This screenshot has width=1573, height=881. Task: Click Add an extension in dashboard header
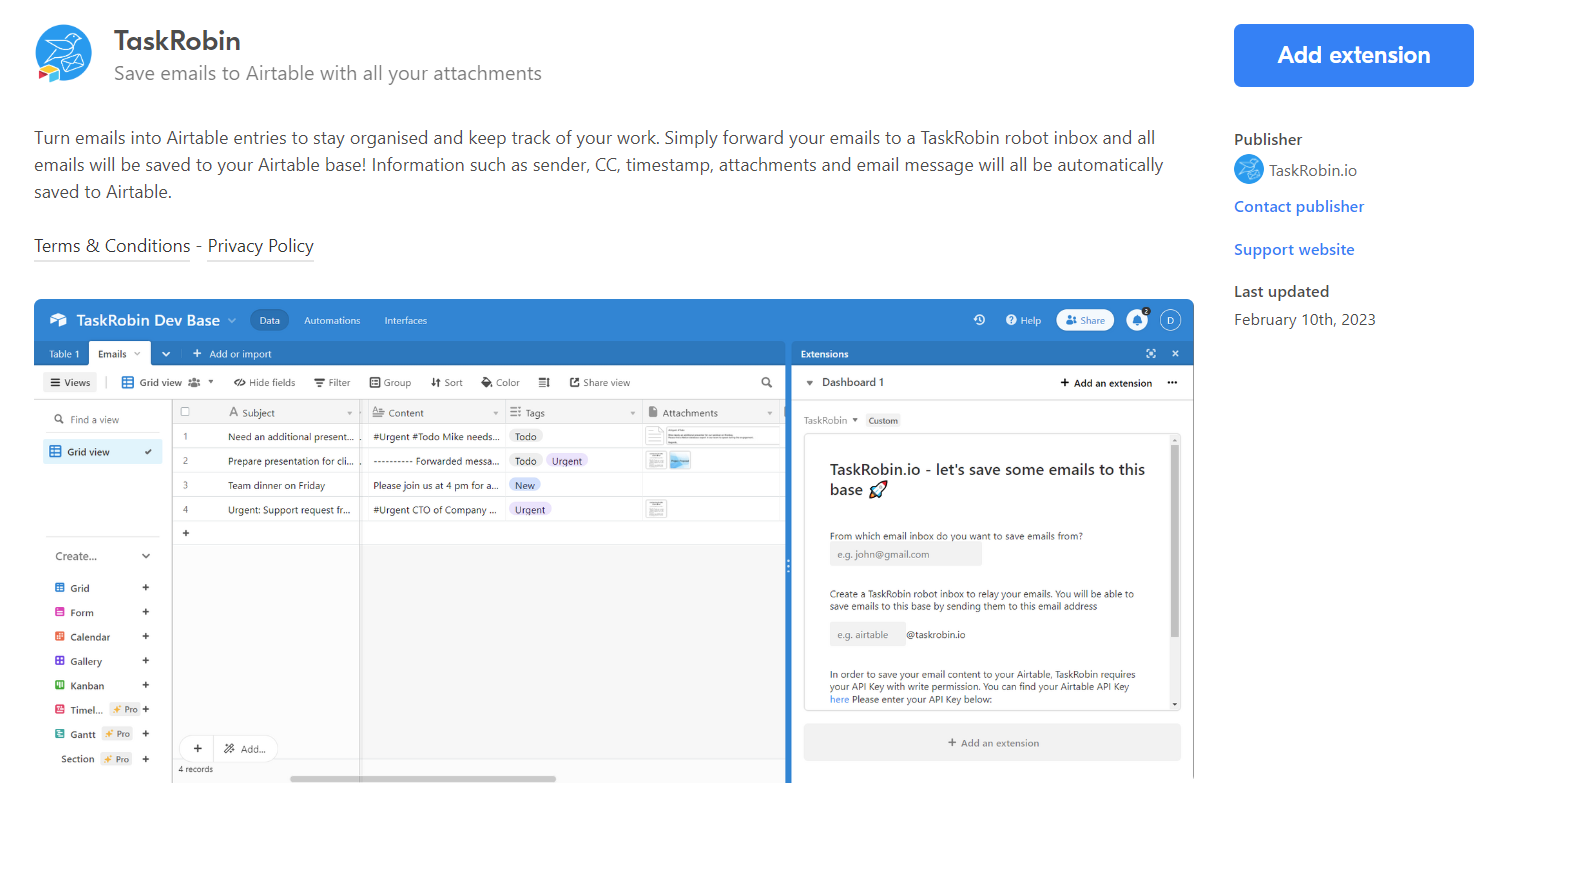1106,383
